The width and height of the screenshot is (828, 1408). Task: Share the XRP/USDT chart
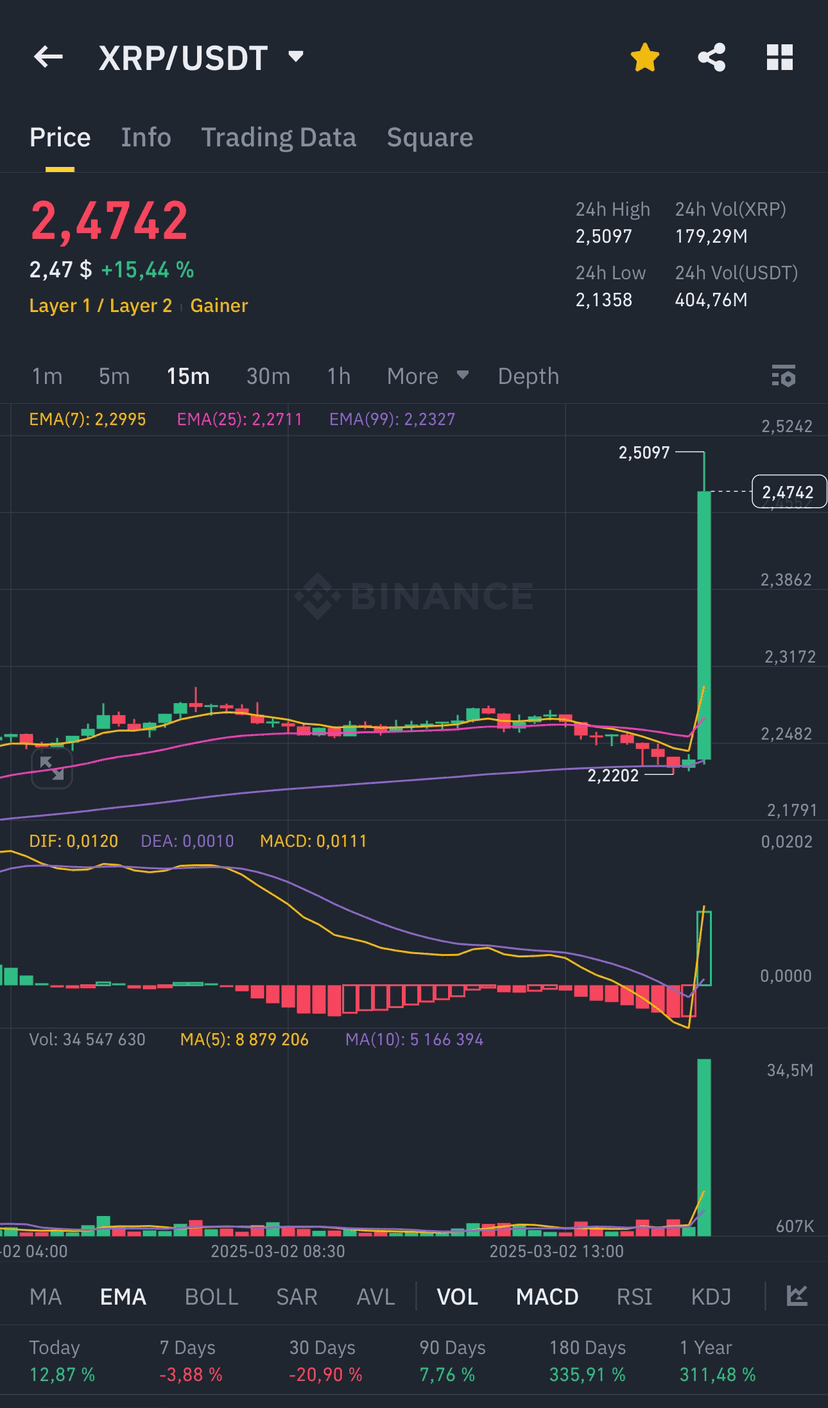pos(711,57)
